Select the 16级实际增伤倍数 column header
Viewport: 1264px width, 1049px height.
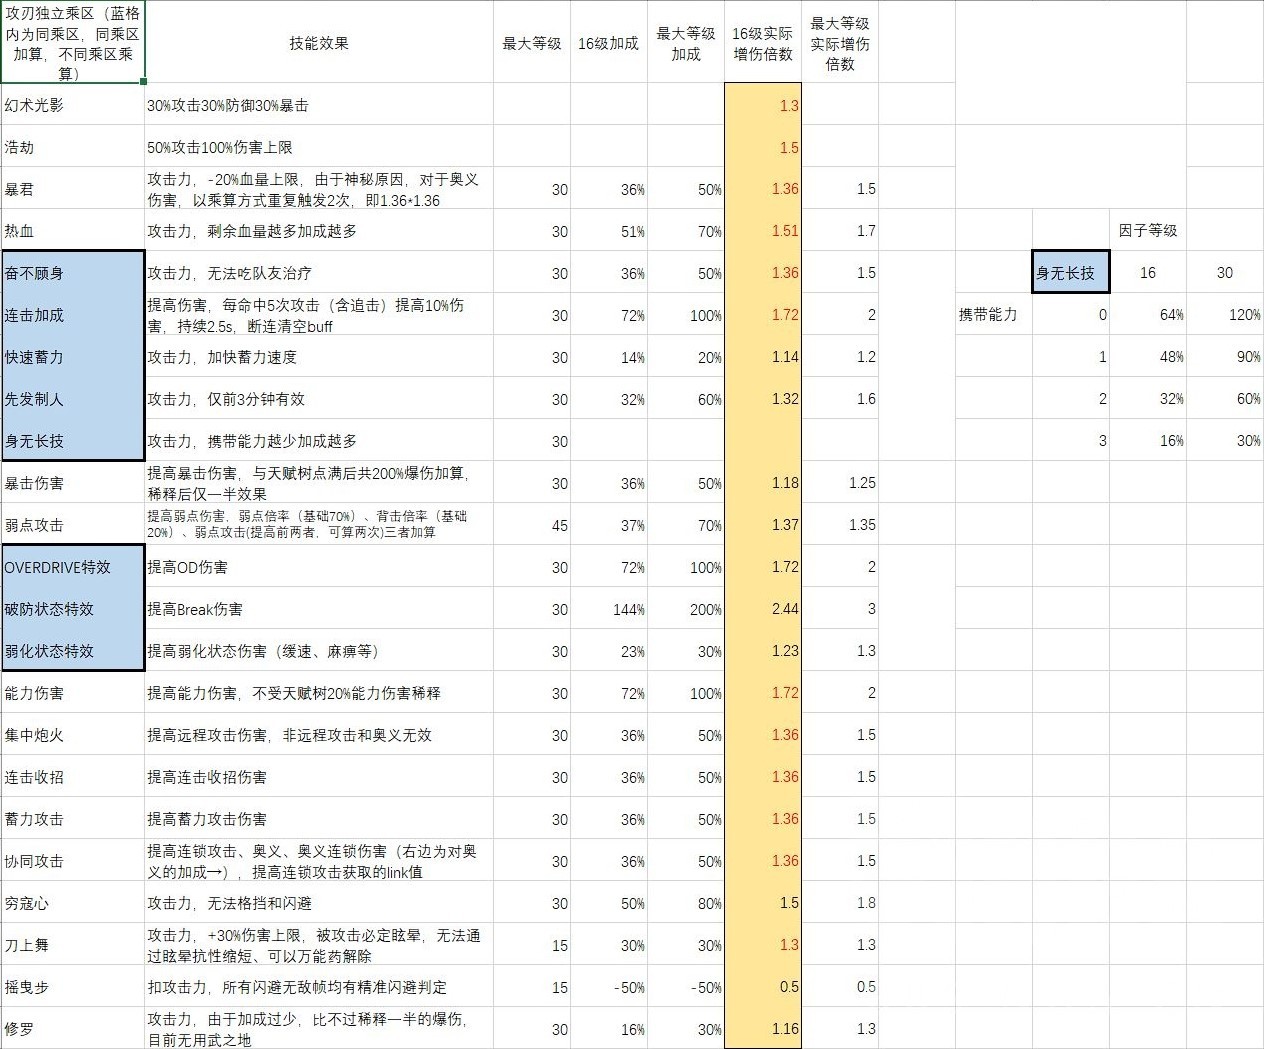pos(762,43)
